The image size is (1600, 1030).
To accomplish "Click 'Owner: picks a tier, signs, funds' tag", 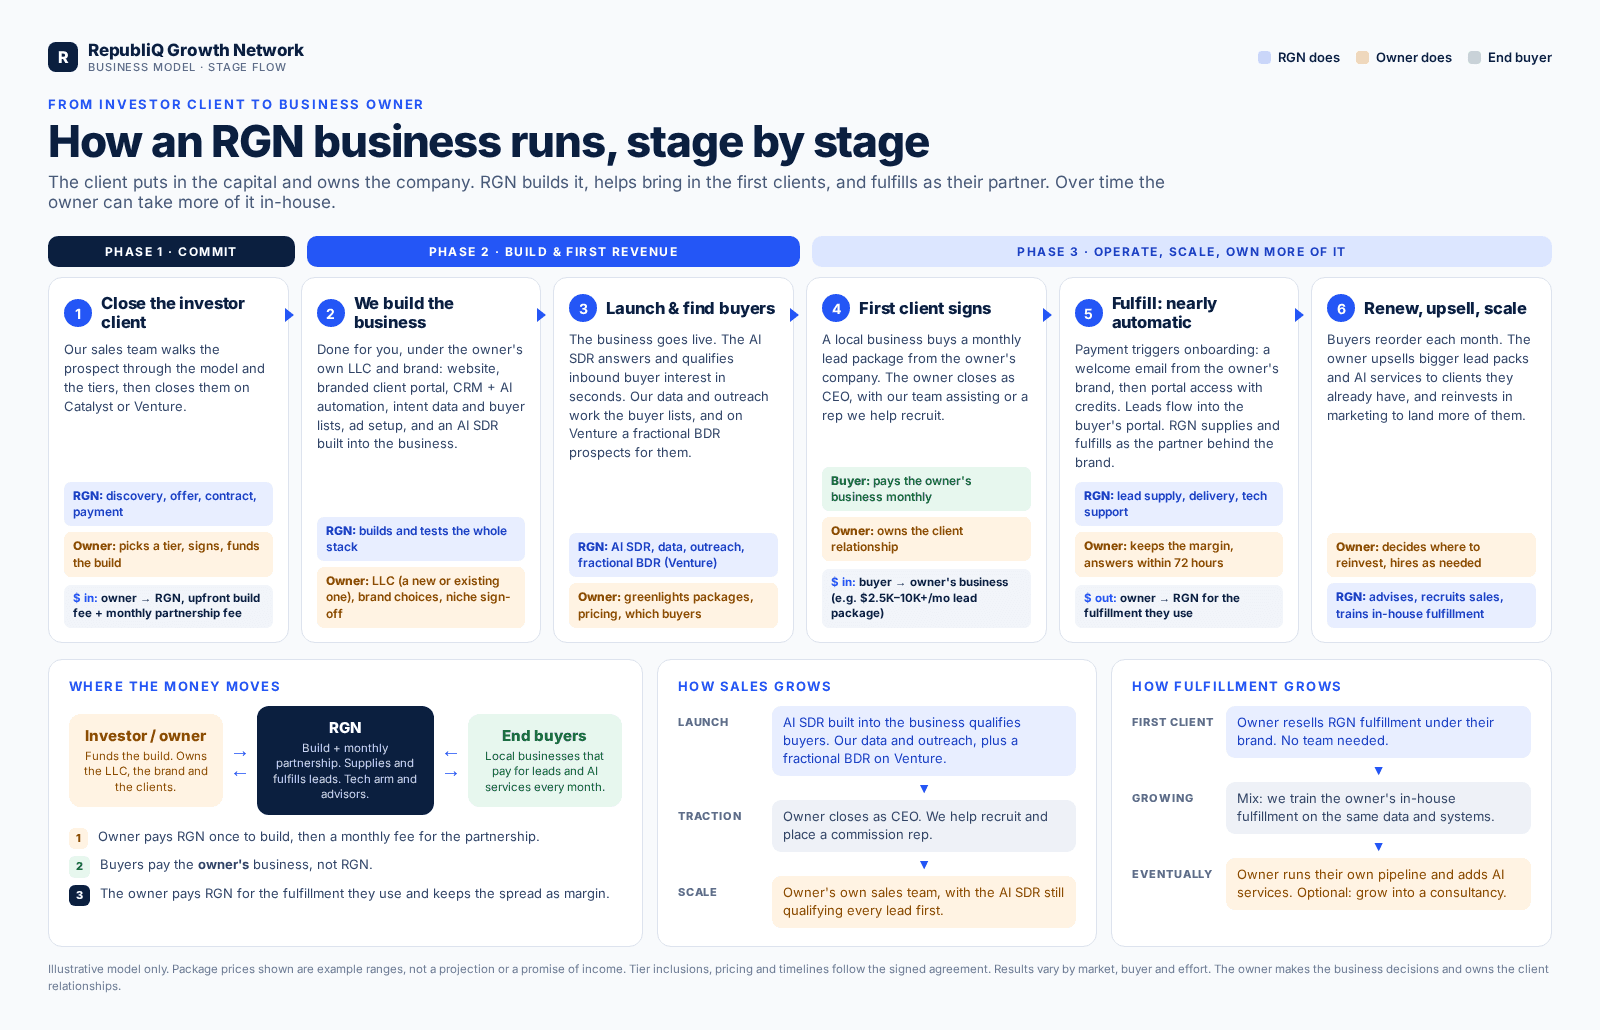I will 168,554.
